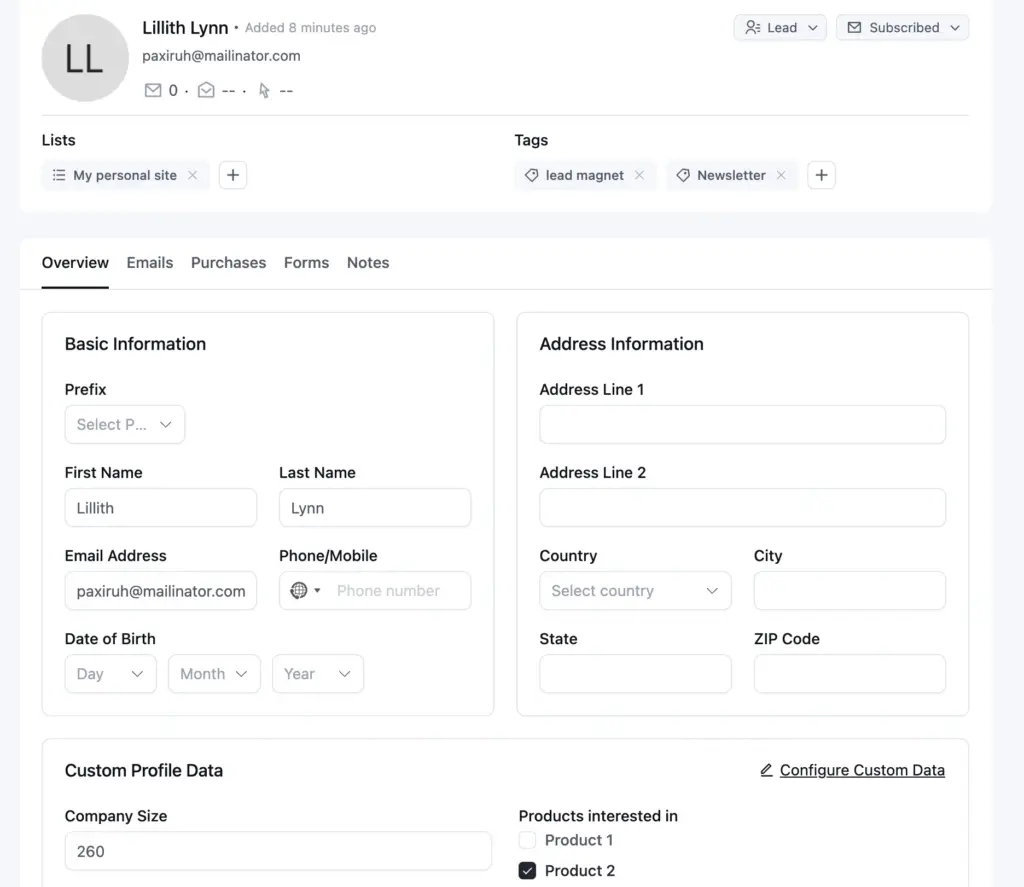This screenshot has height=887, width=1024.
Task: Open the Purchases tab
Action: [229, 263]
